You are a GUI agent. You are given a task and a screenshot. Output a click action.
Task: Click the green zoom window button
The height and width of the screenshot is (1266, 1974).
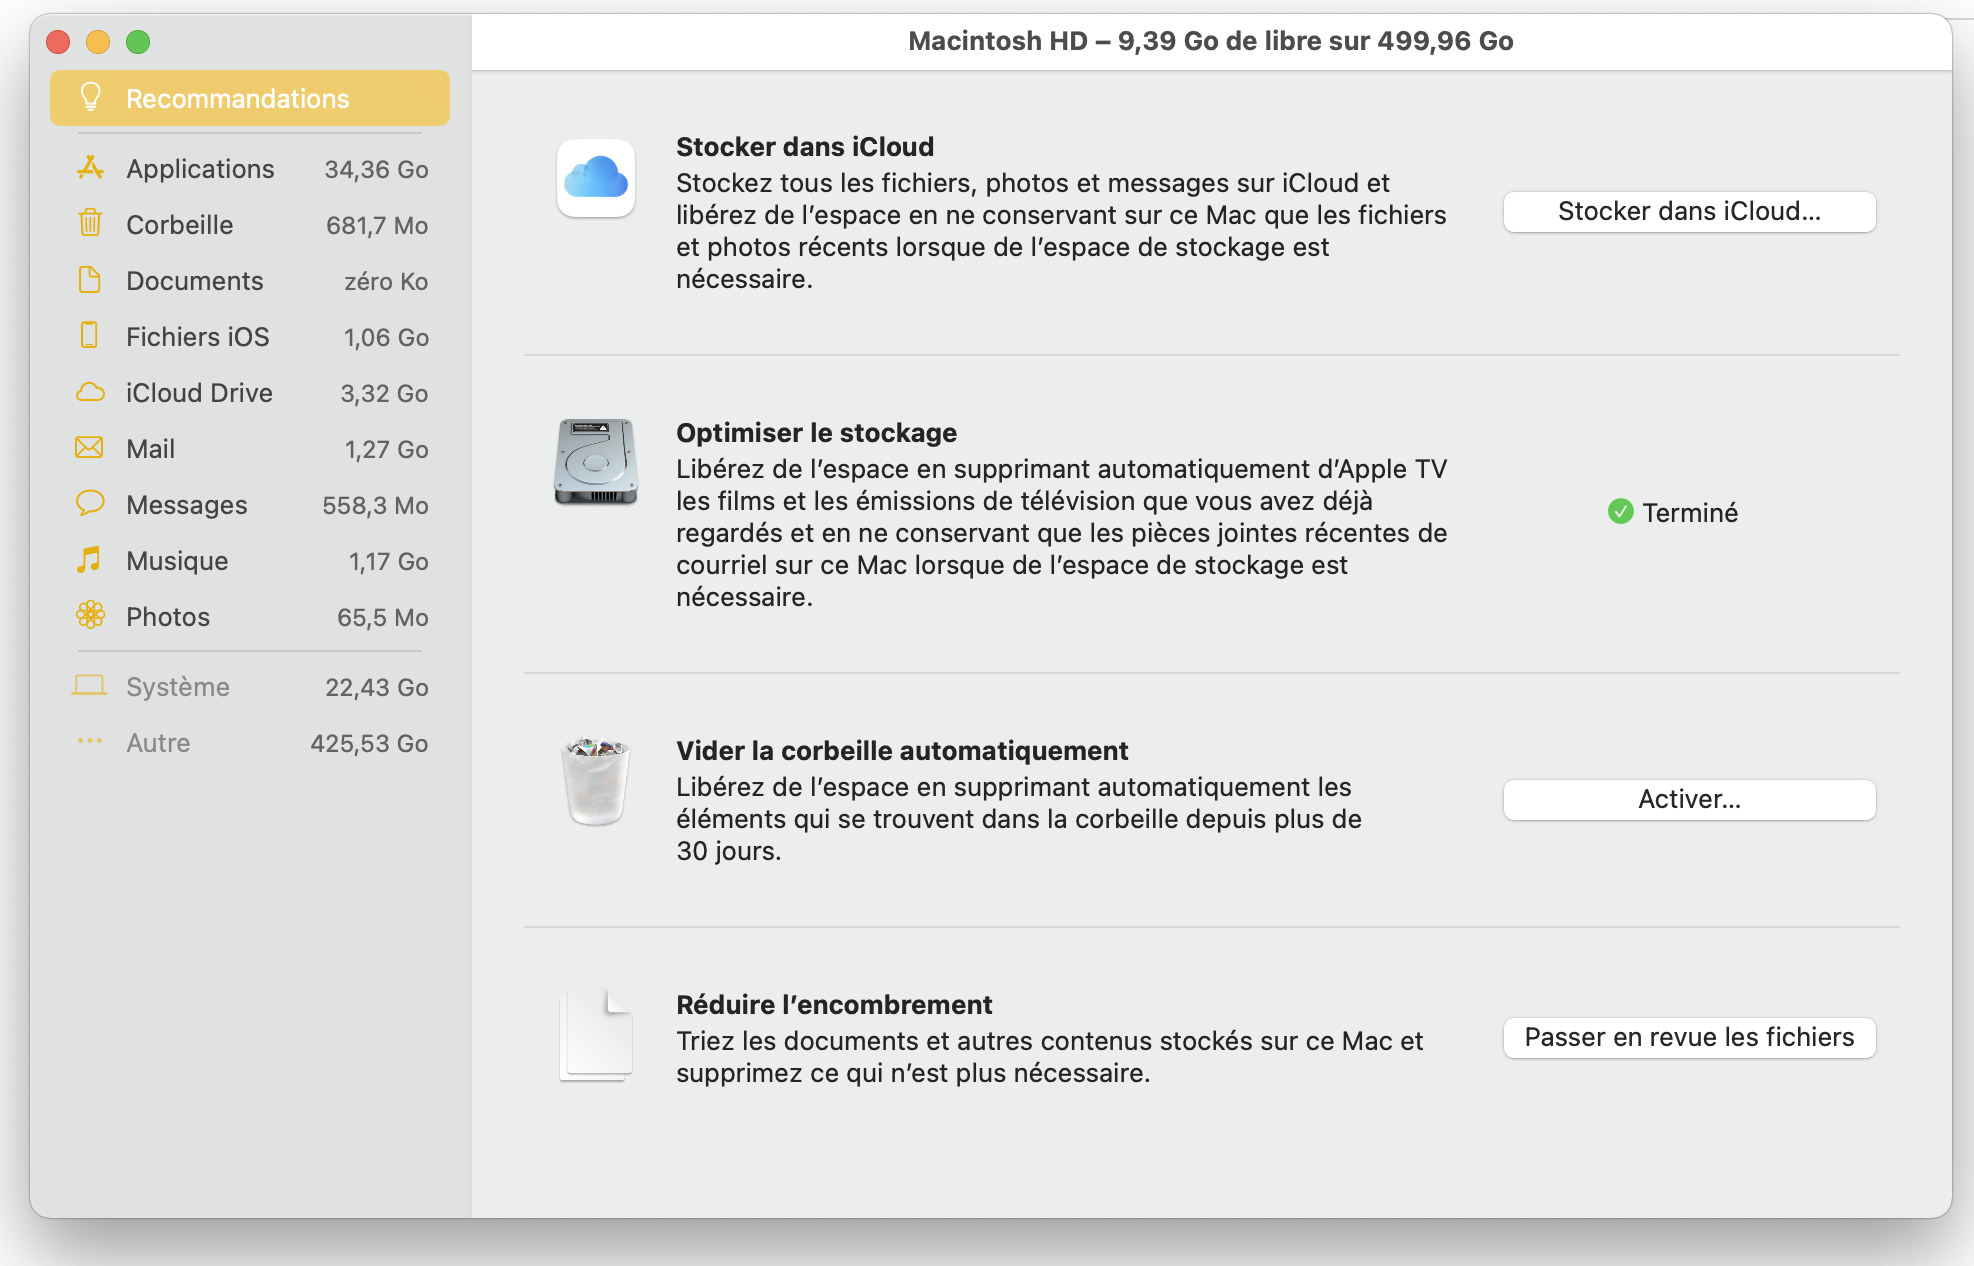(x=138, y=42)
